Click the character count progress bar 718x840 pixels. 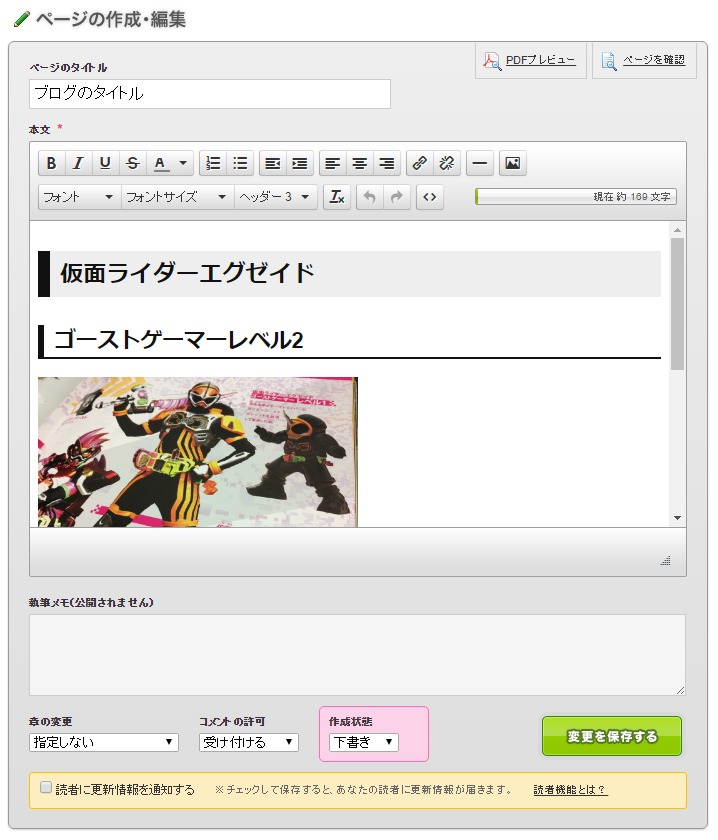coord(575,197)
